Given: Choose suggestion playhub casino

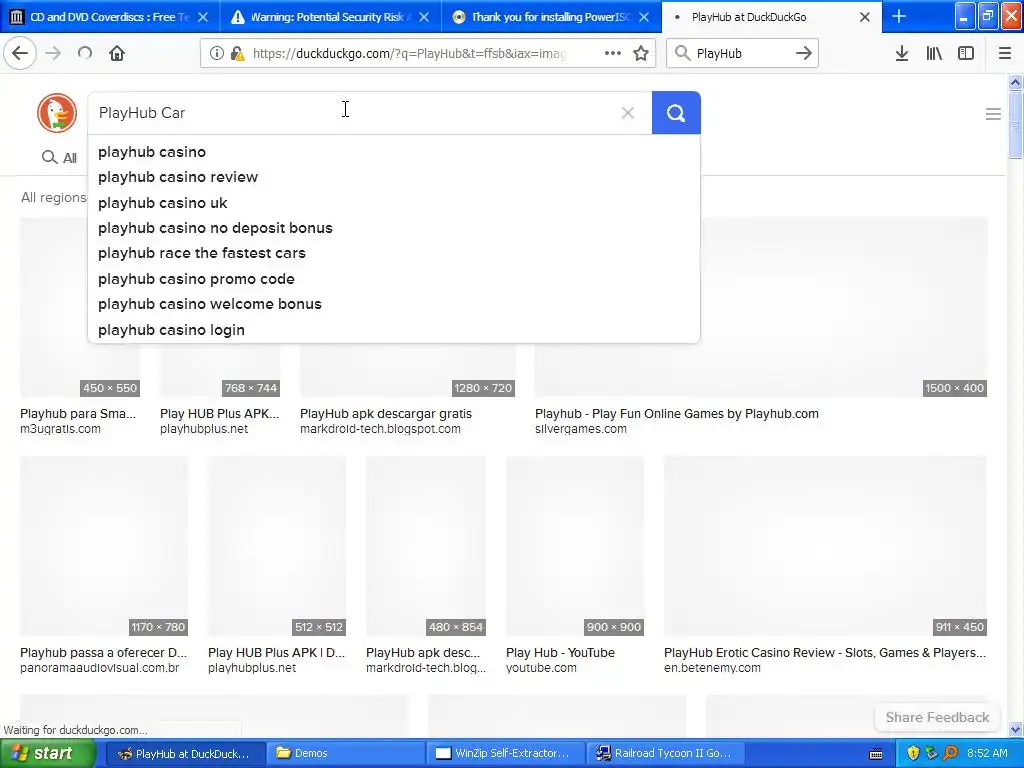Looking at the screenshot, I should pyautogui.click(x=394, y=152).
